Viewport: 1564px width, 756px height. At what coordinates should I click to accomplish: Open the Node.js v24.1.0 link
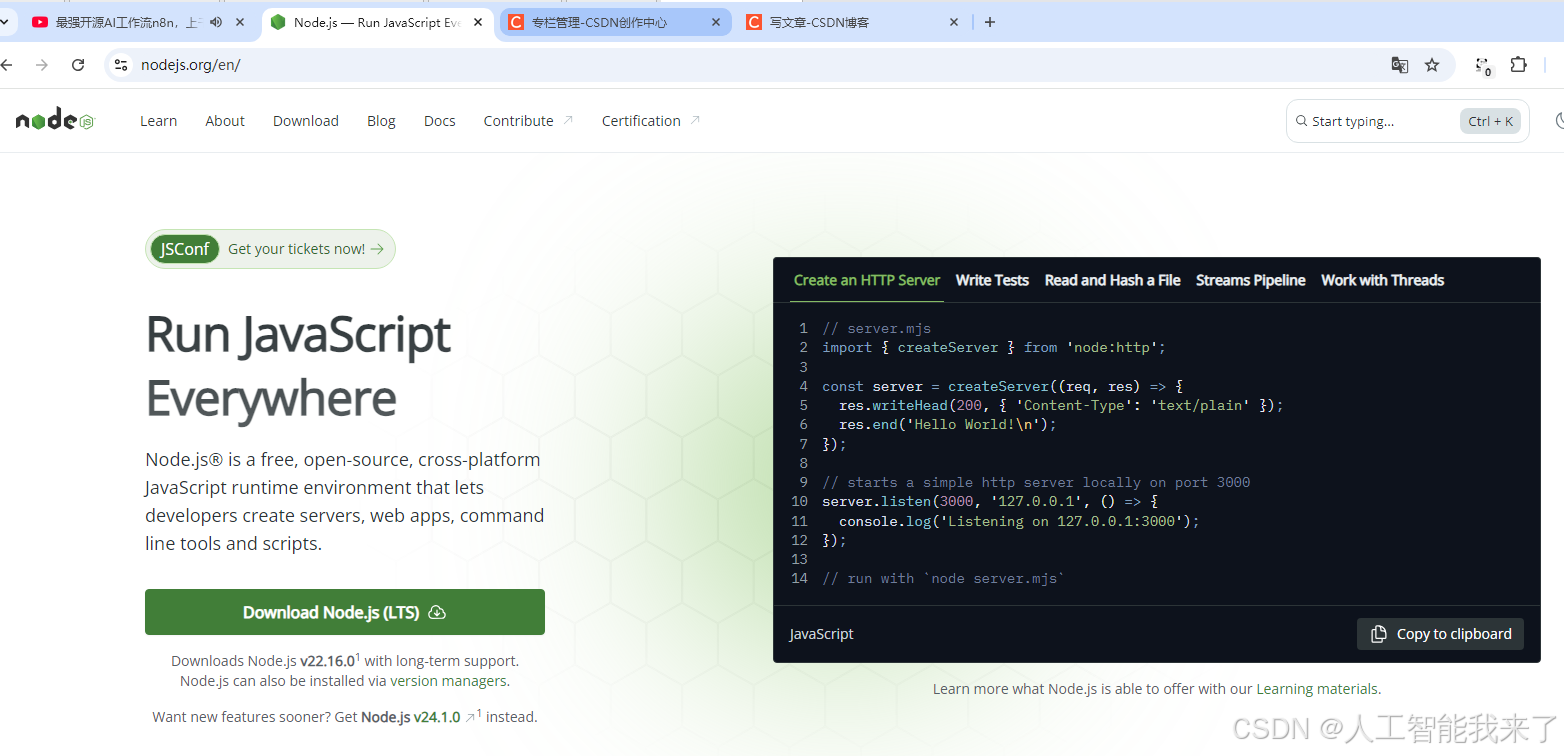pos(411,717)
